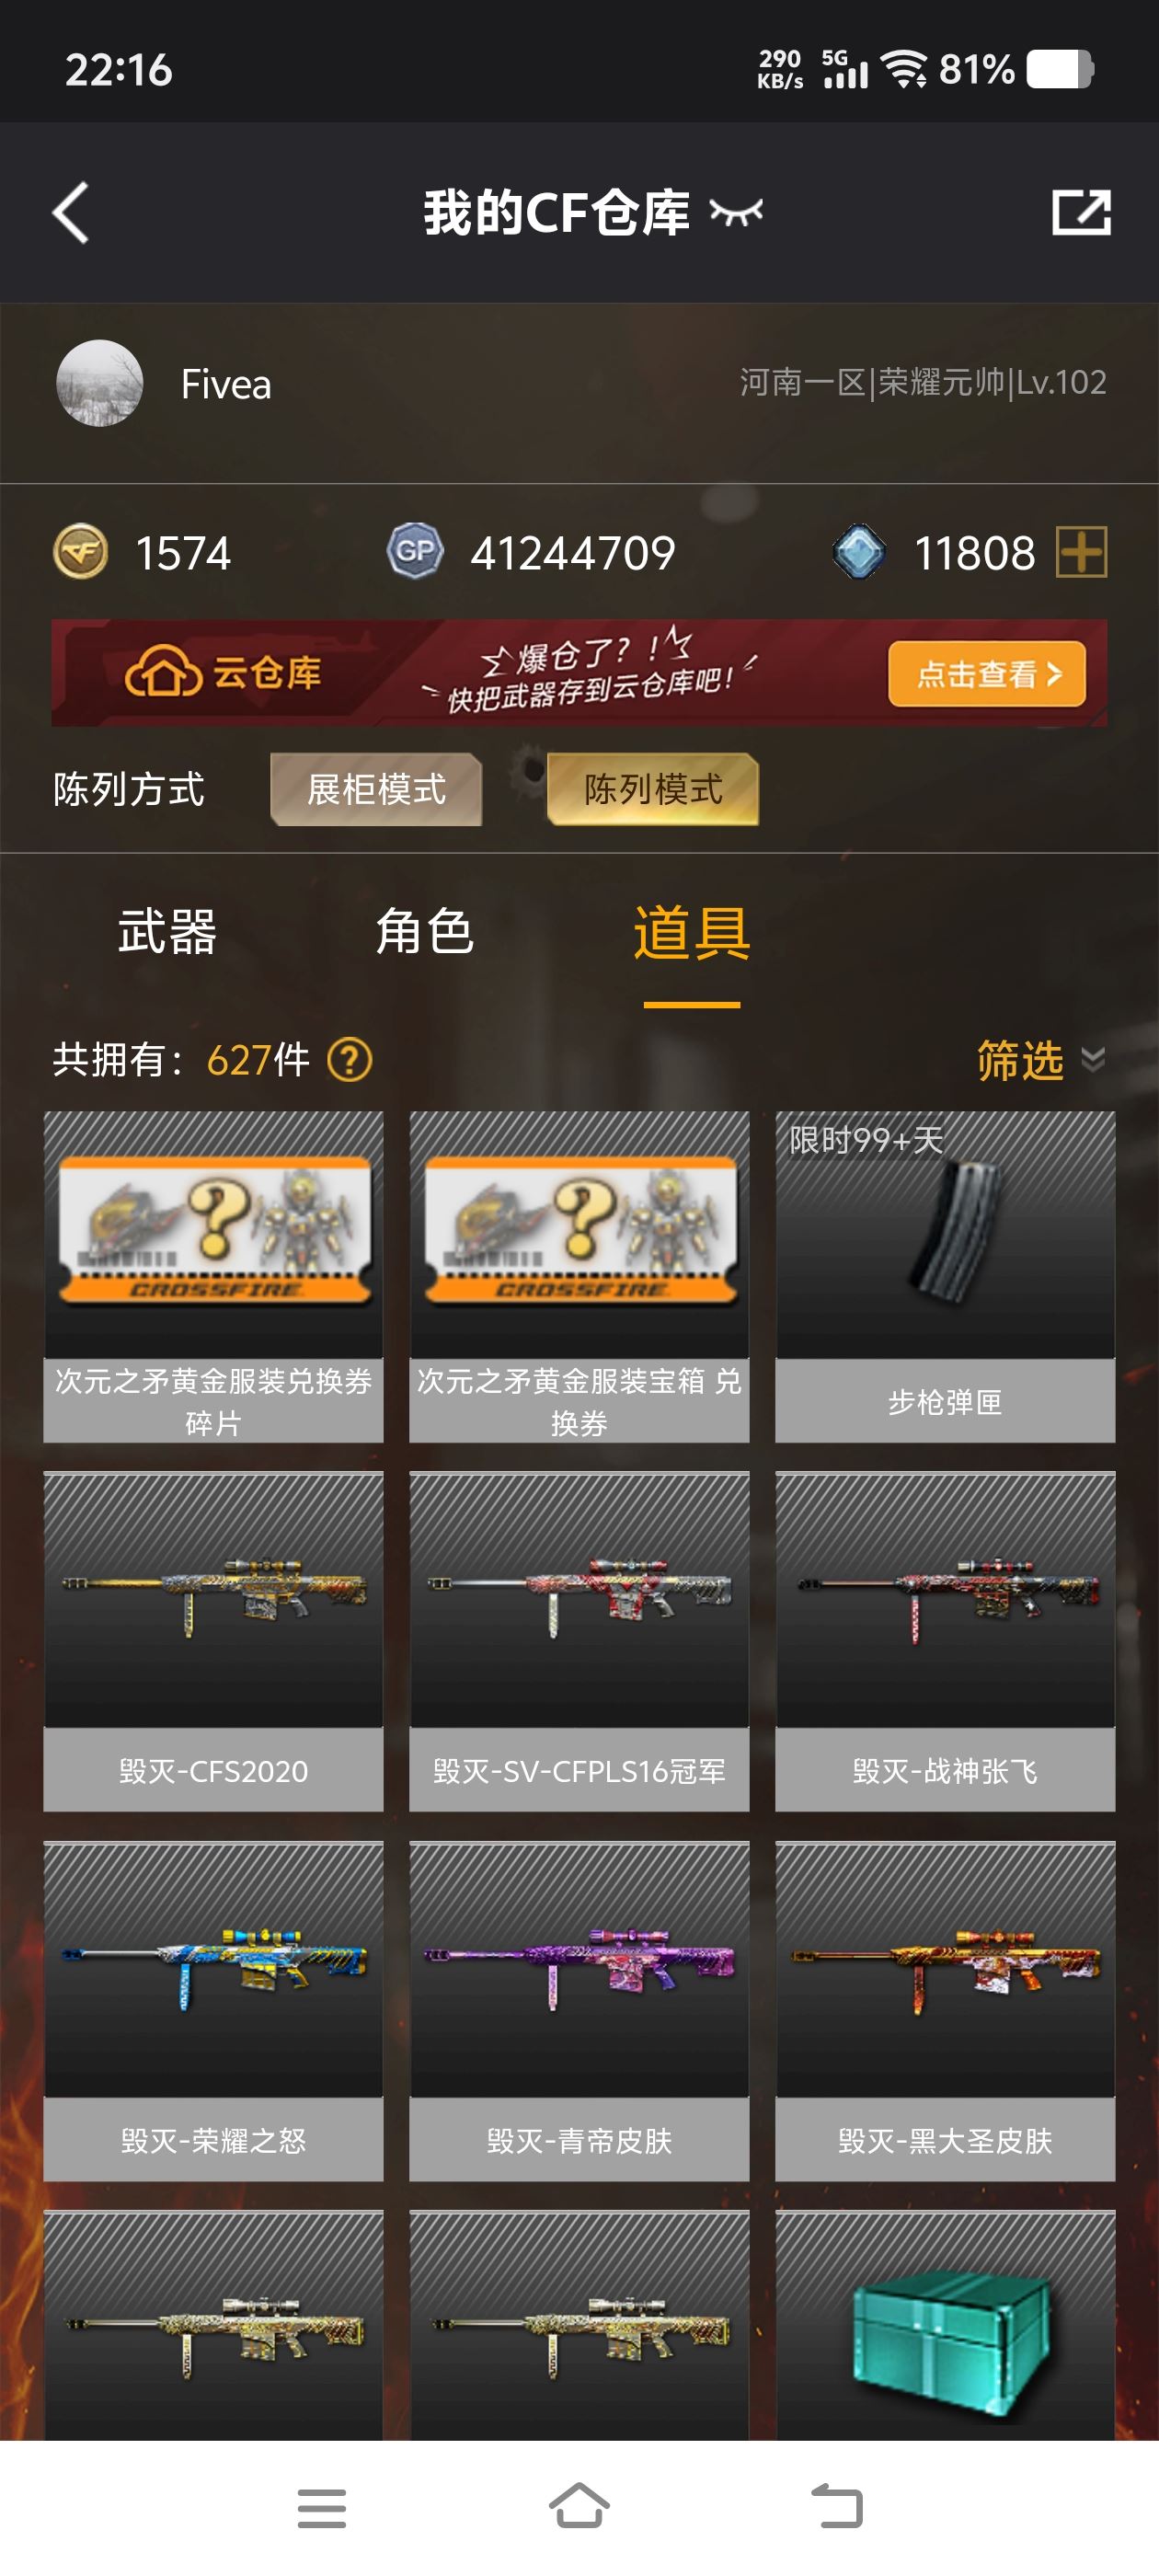Add diamonds with the plus icon
Image resolution: width=1159 pixels, height=2576 pixels.
[1082, 552]
